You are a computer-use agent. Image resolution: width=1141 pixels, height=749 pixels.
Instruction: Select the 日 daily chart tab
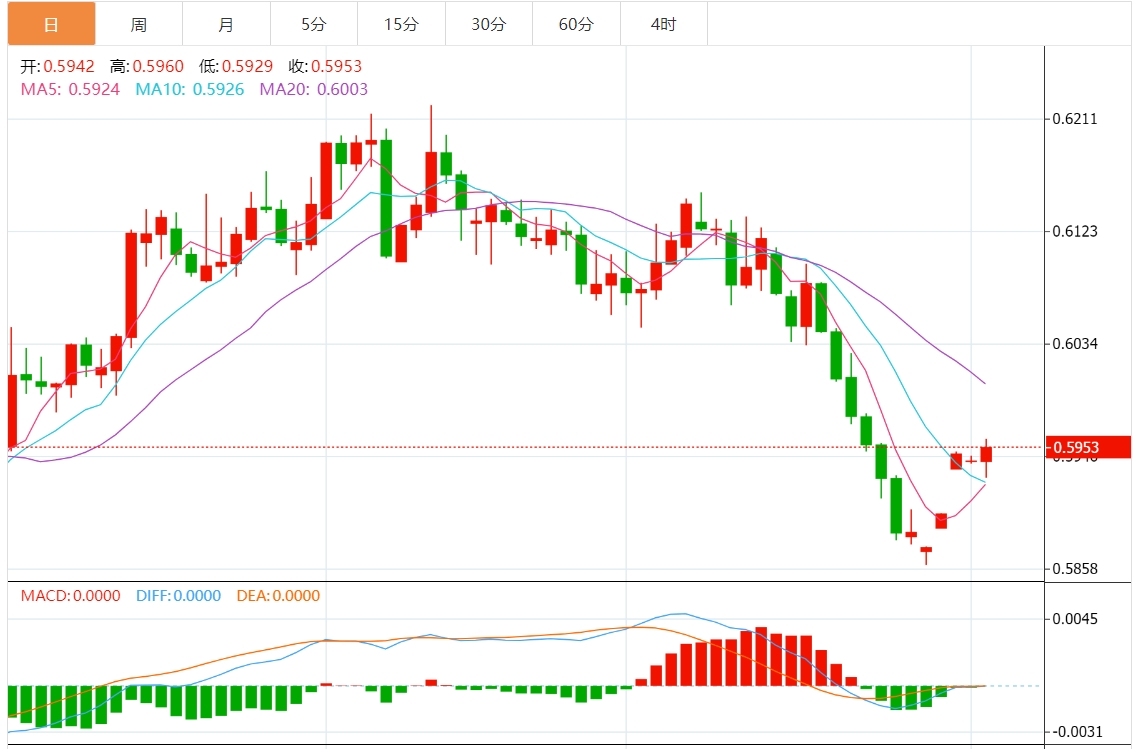pyautogui.click(x=51, y=24)
